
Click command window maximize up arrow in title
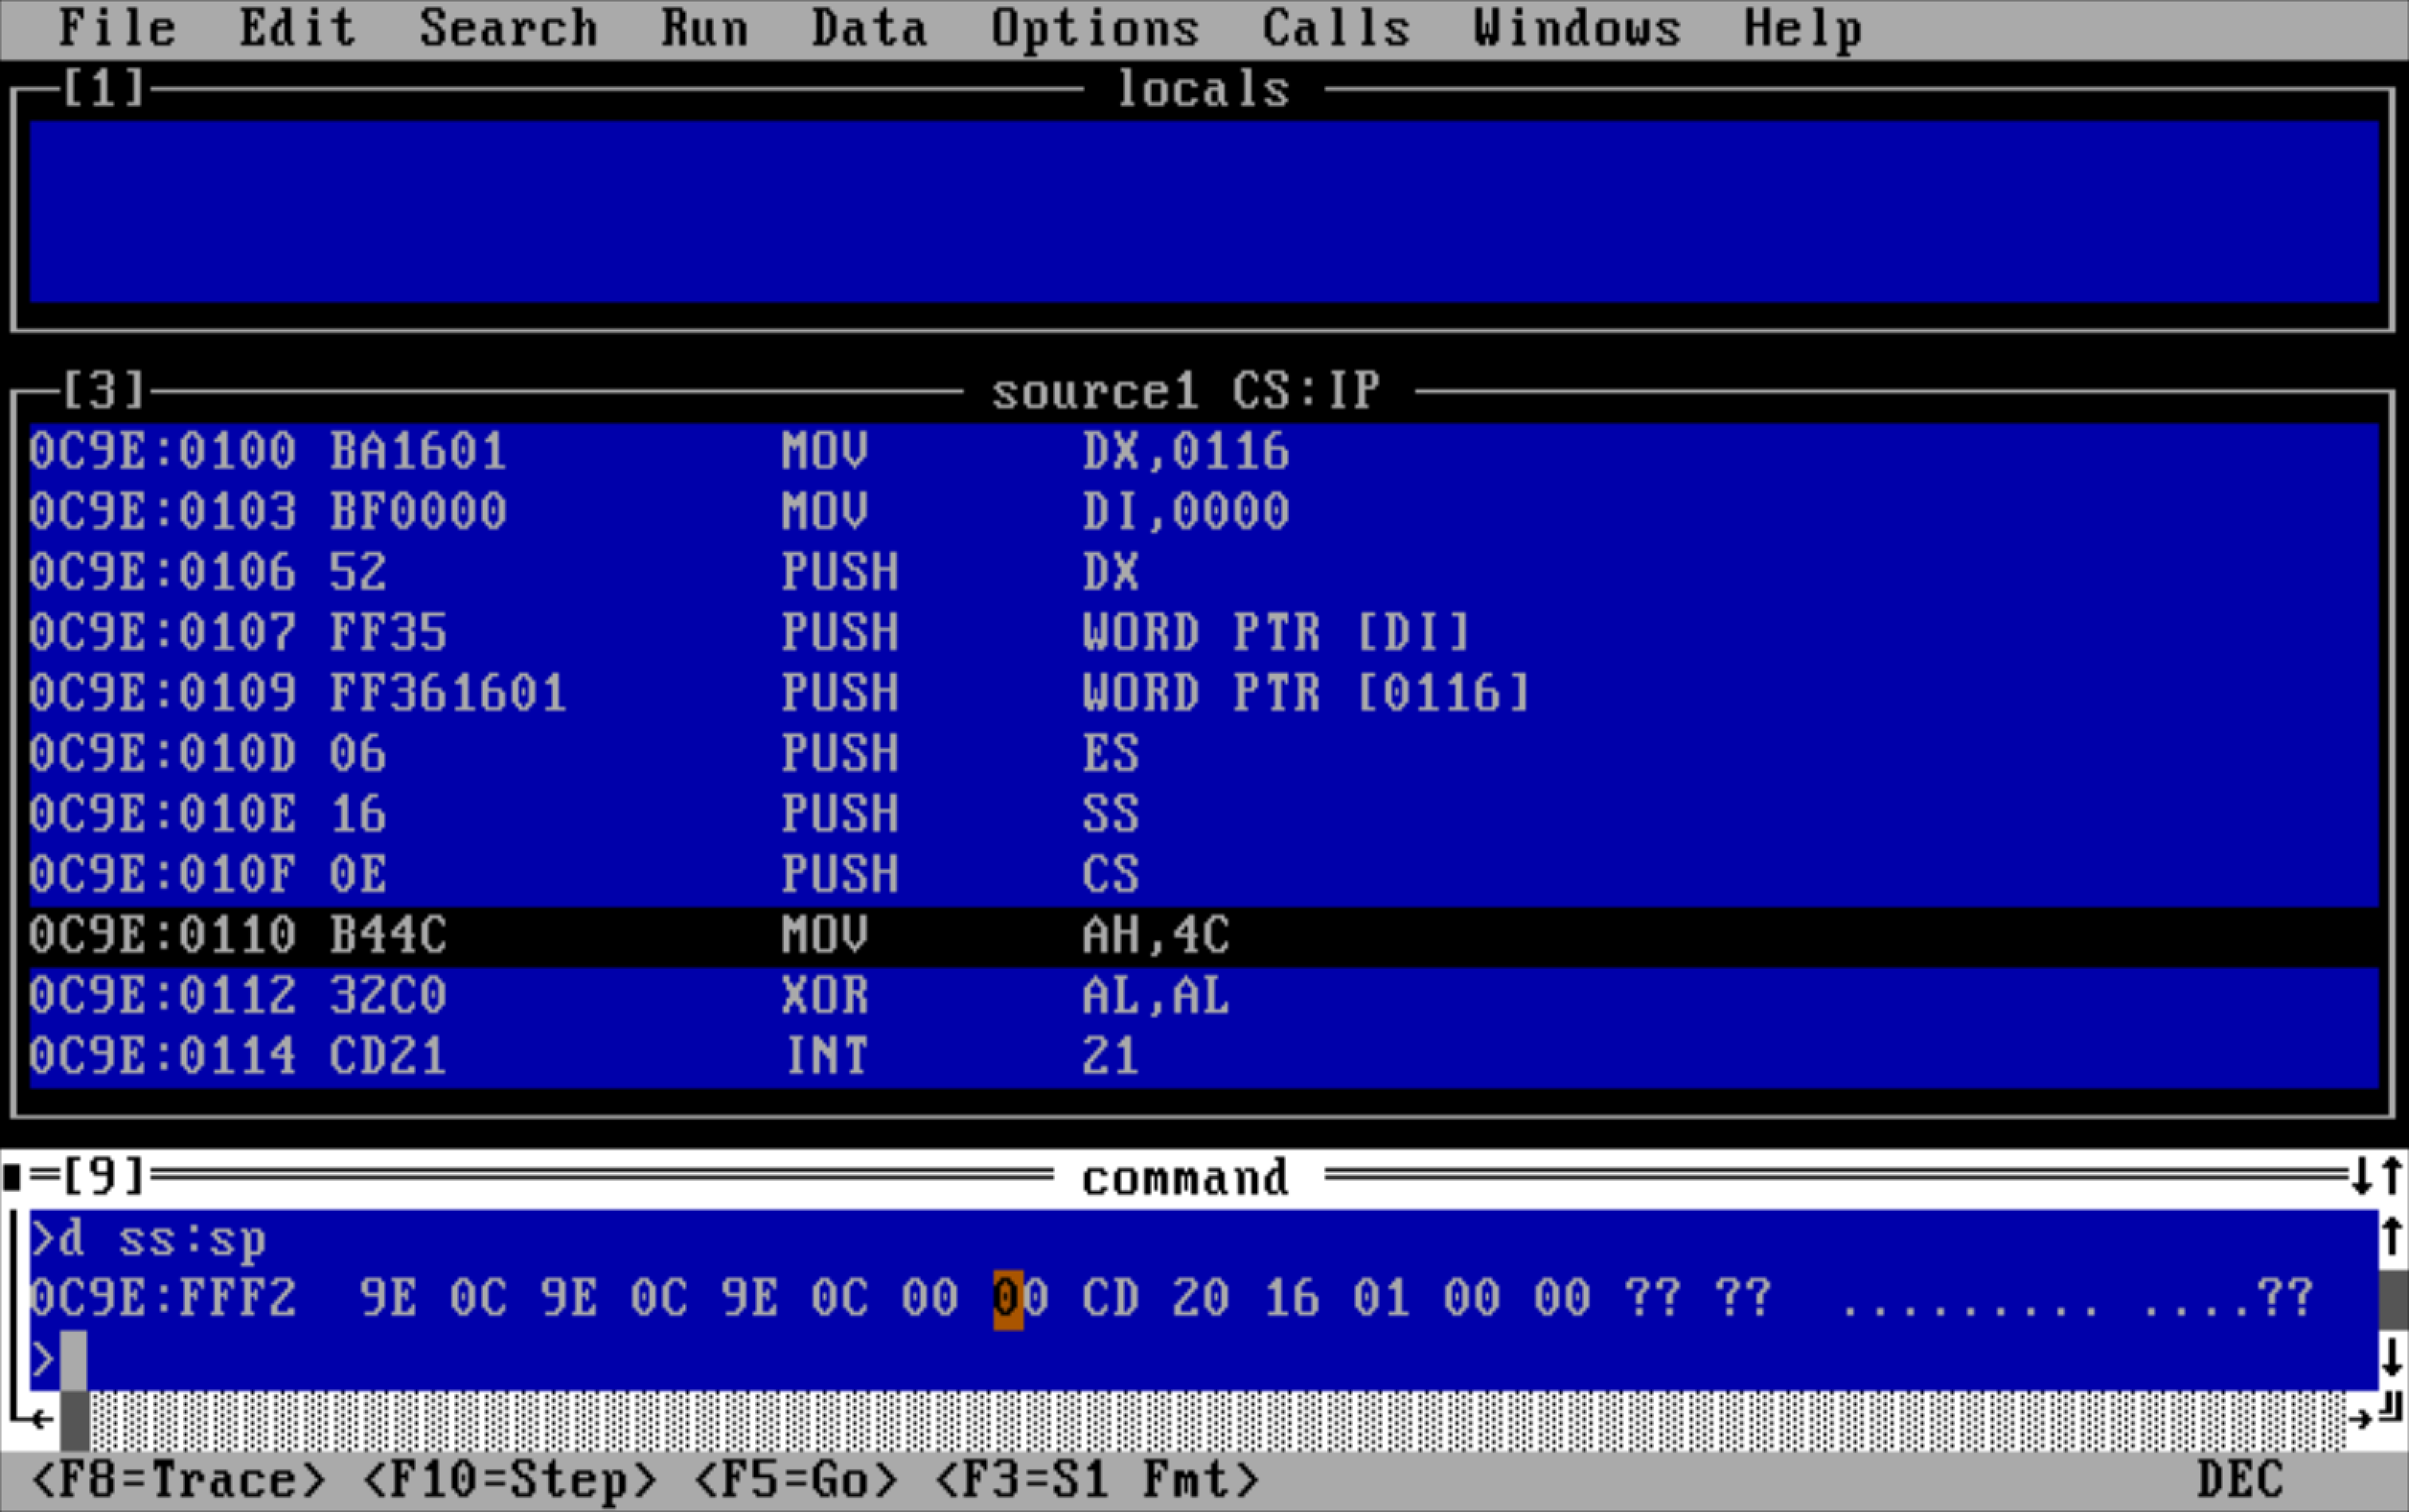2392,1177
